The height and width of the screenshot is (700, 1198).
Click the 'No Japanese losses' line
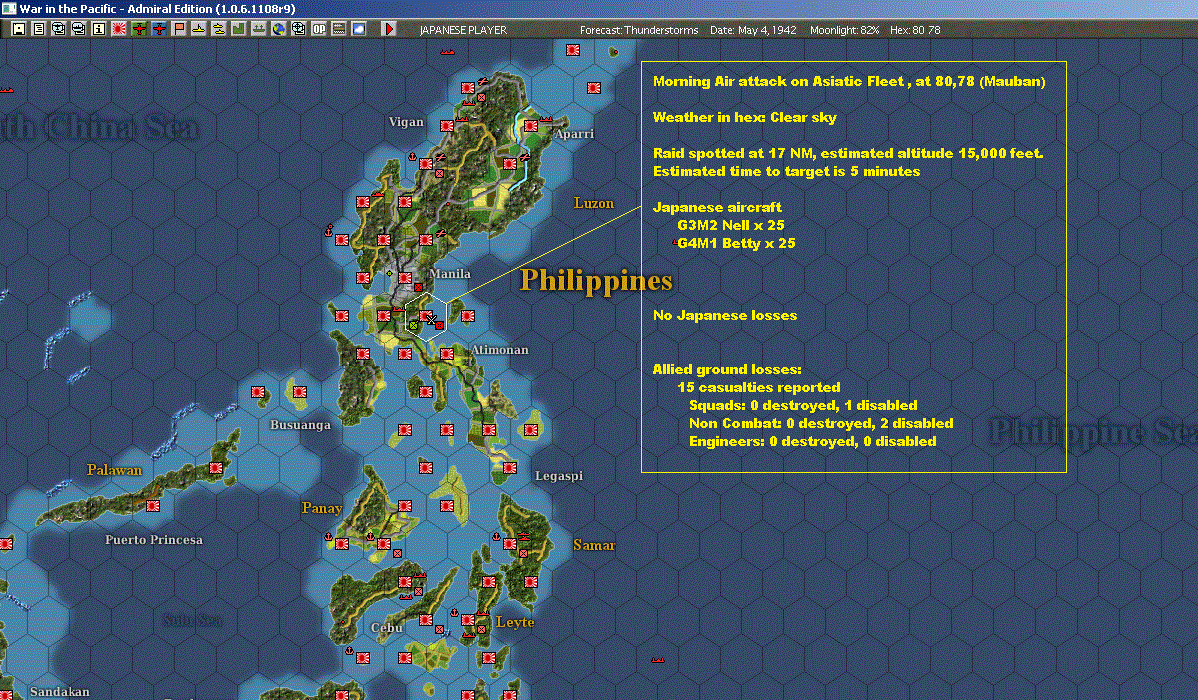pyautogui.click(x=724, y=316)
